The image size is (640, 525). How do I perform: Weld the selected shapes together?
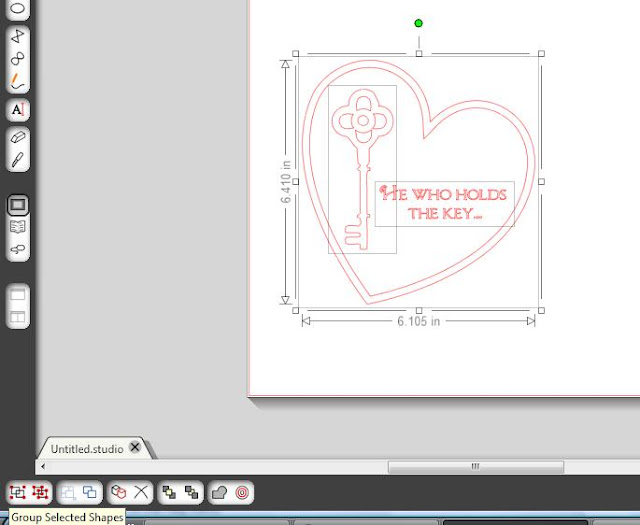pyautogui.click(x=118, y=492)
